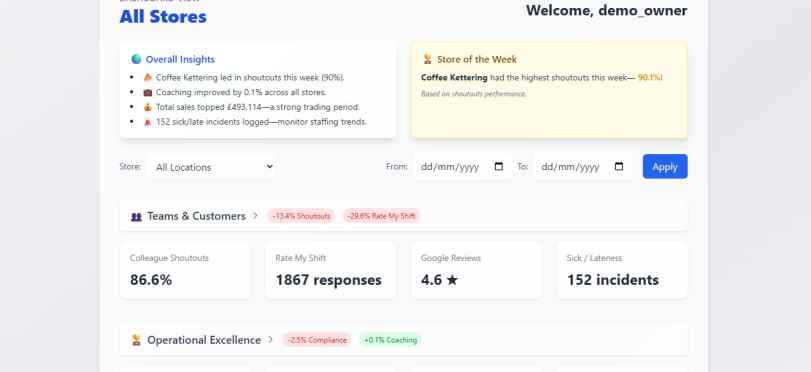Click the siren icon beside sick/late incidents
Screen dimensions: 811x372
tap(148, 122)
